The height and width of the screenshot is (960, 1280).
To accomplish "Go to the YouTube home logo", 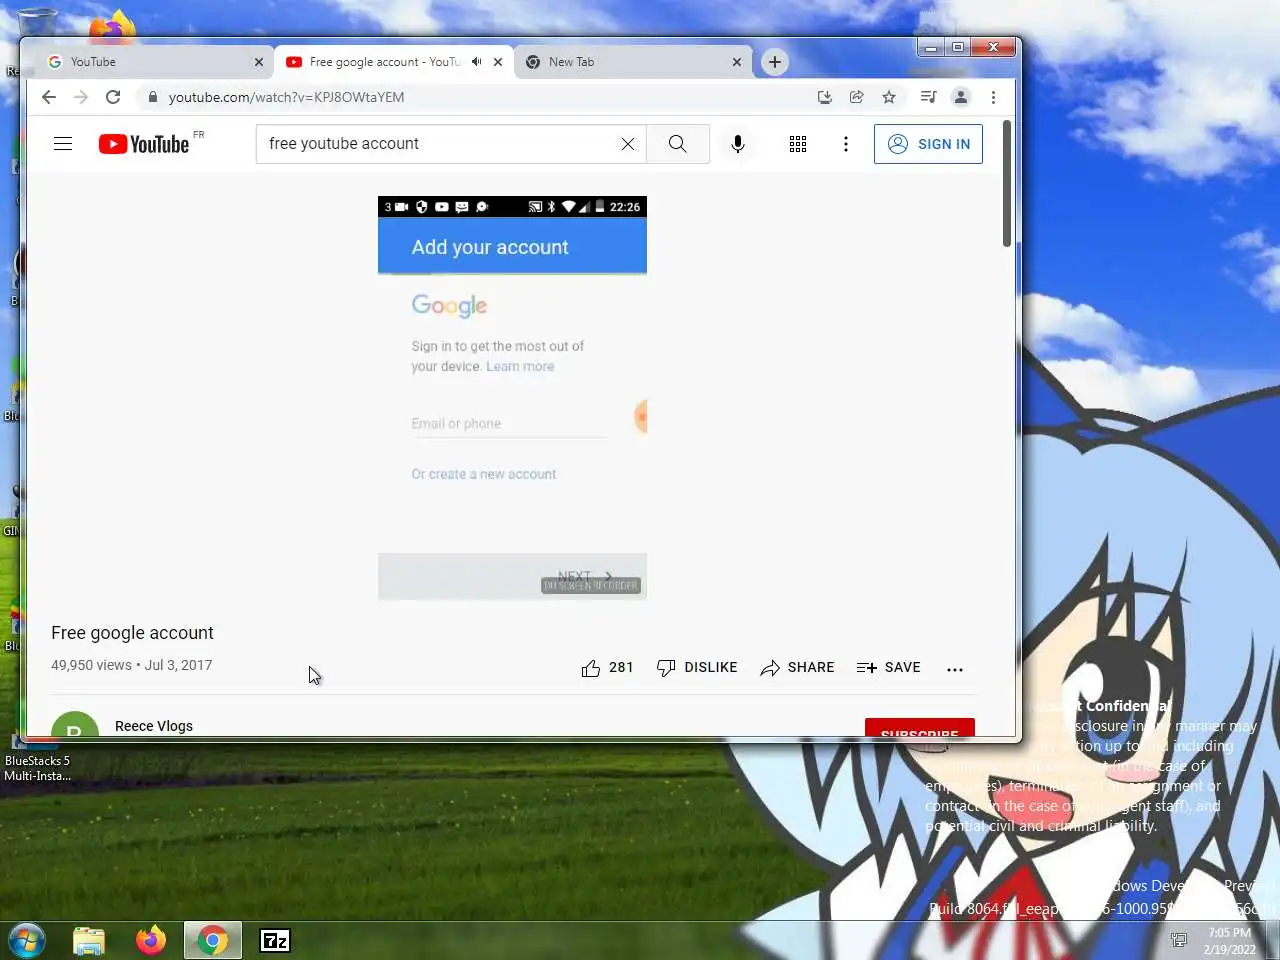I will 144,144.
